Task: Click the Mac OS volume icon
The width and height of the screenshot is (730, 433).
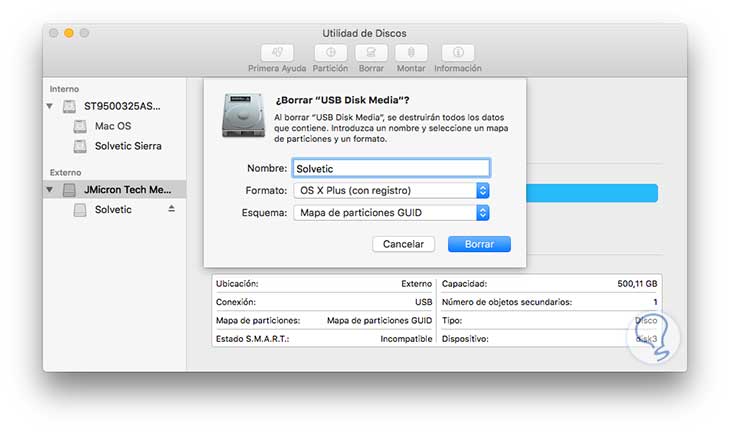Action: click(x=80, y=127)
